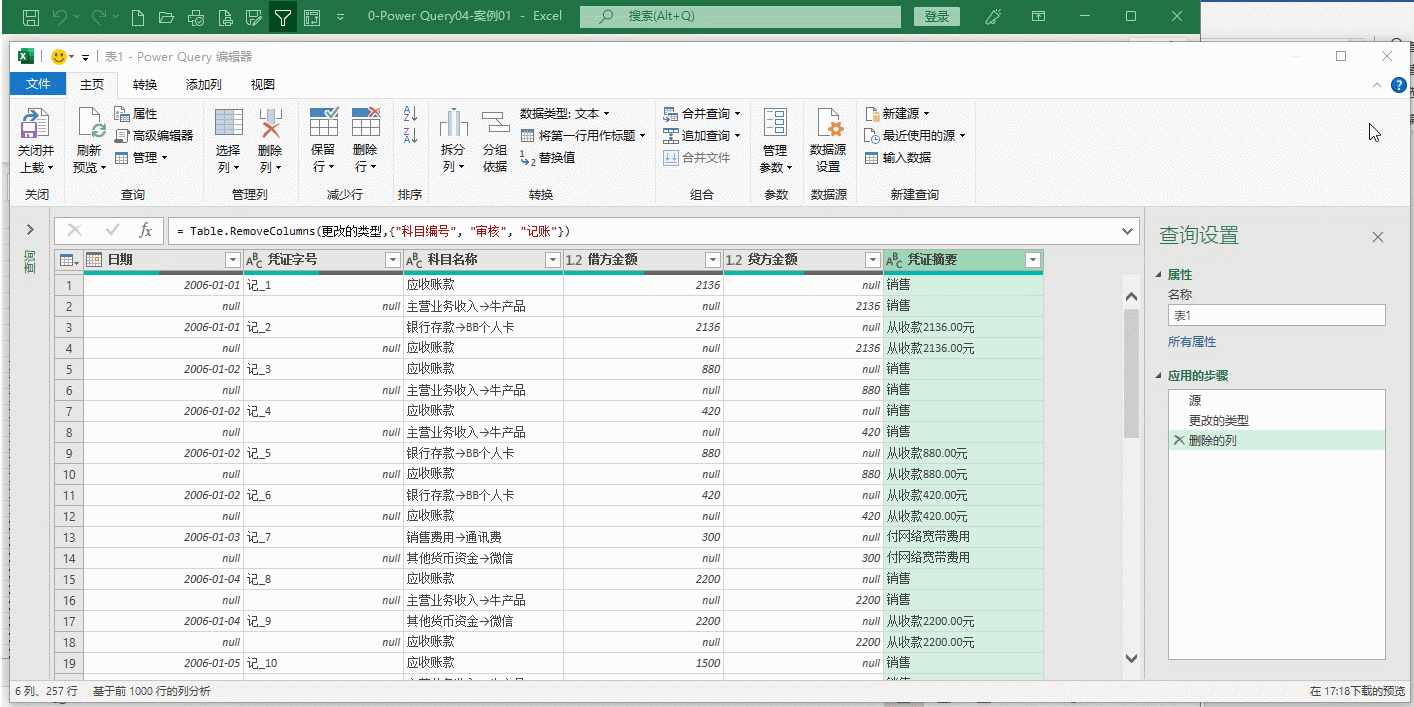This screenshot has height=707, width=1414.
Task: Sort descending with the Z-A icon
Action: (410, 135)
